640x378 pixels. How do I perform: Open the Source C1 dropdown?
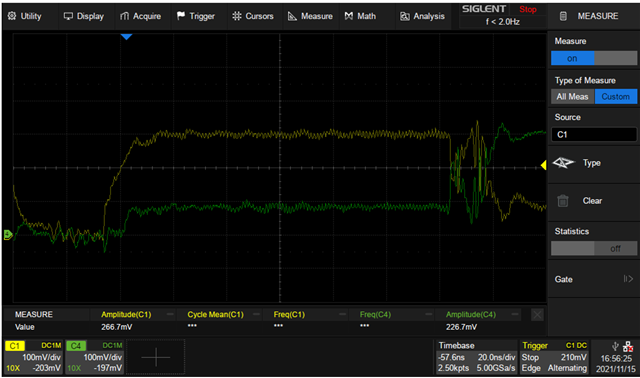594,134
